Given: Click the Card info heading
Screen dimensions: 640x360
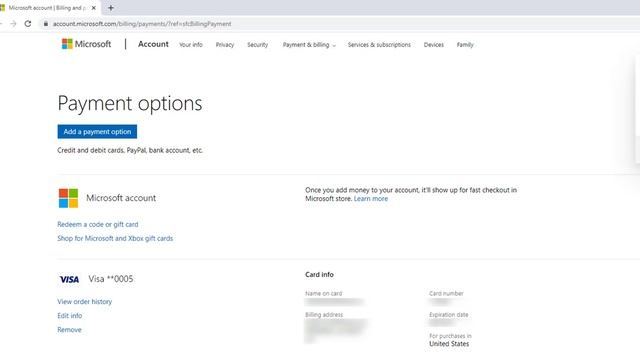Looking at the screenshot, I should 319,275.
